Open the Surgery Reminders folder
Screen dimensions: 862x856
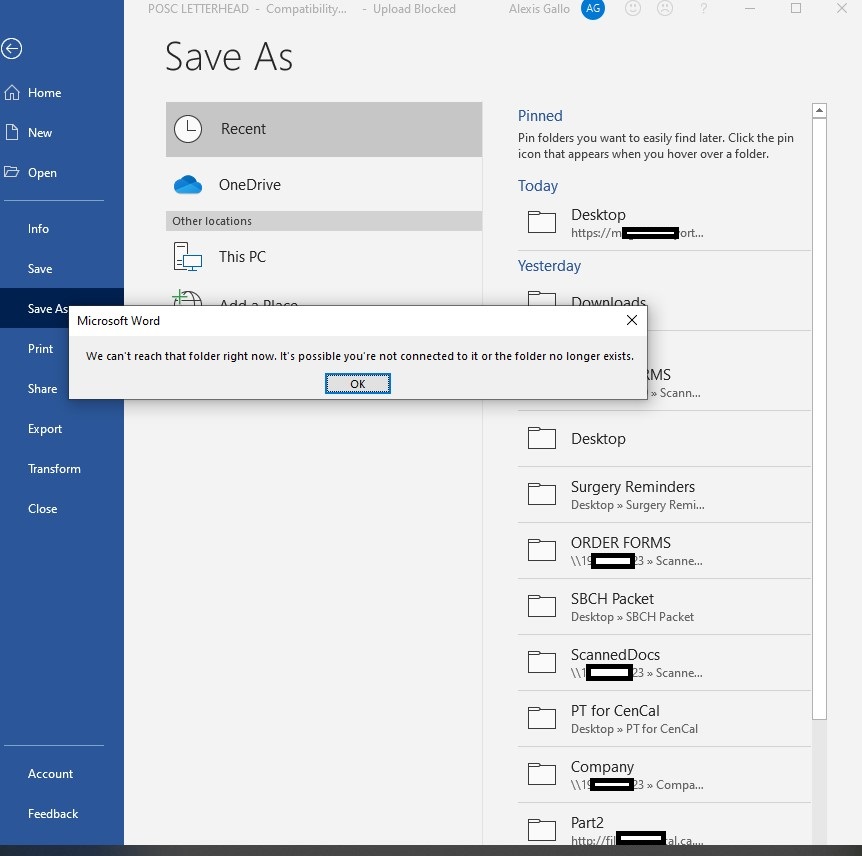[x=664, y=495]
